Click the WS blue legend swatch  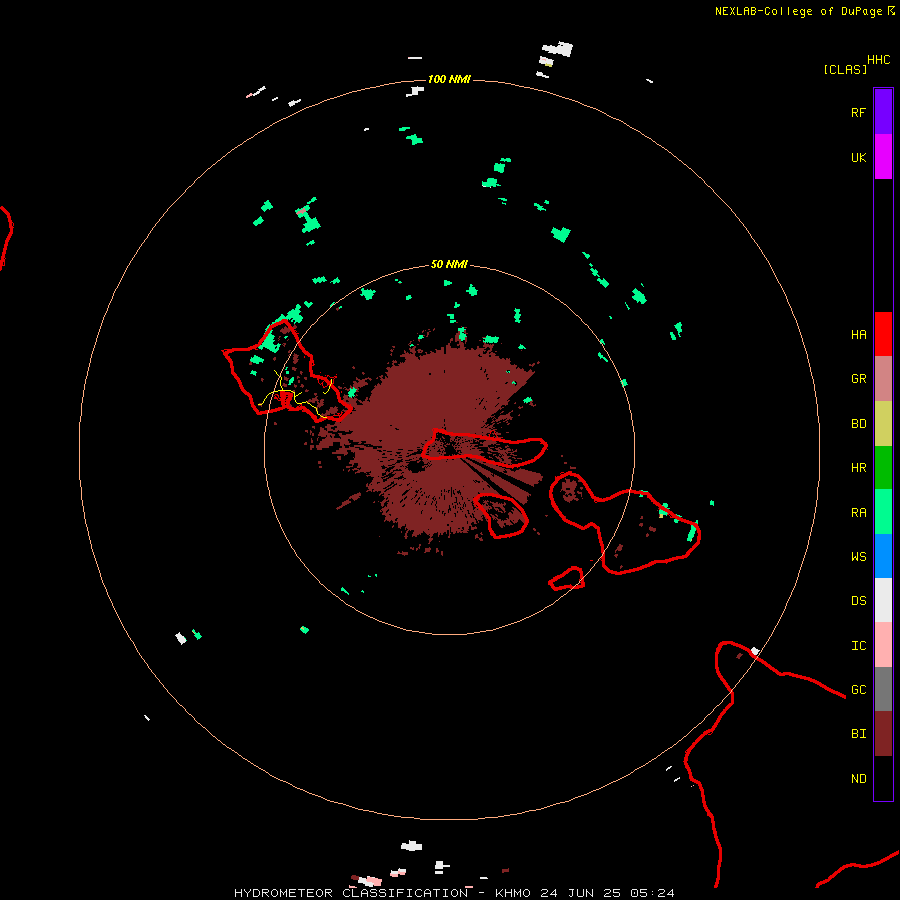[883, 556]
